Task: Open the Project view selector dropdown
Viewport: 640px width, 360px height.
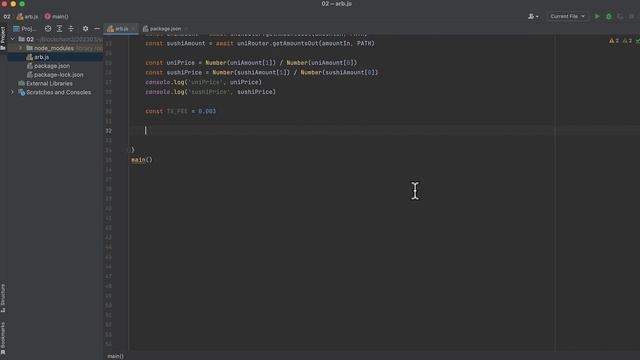Action: coord(25,29)
